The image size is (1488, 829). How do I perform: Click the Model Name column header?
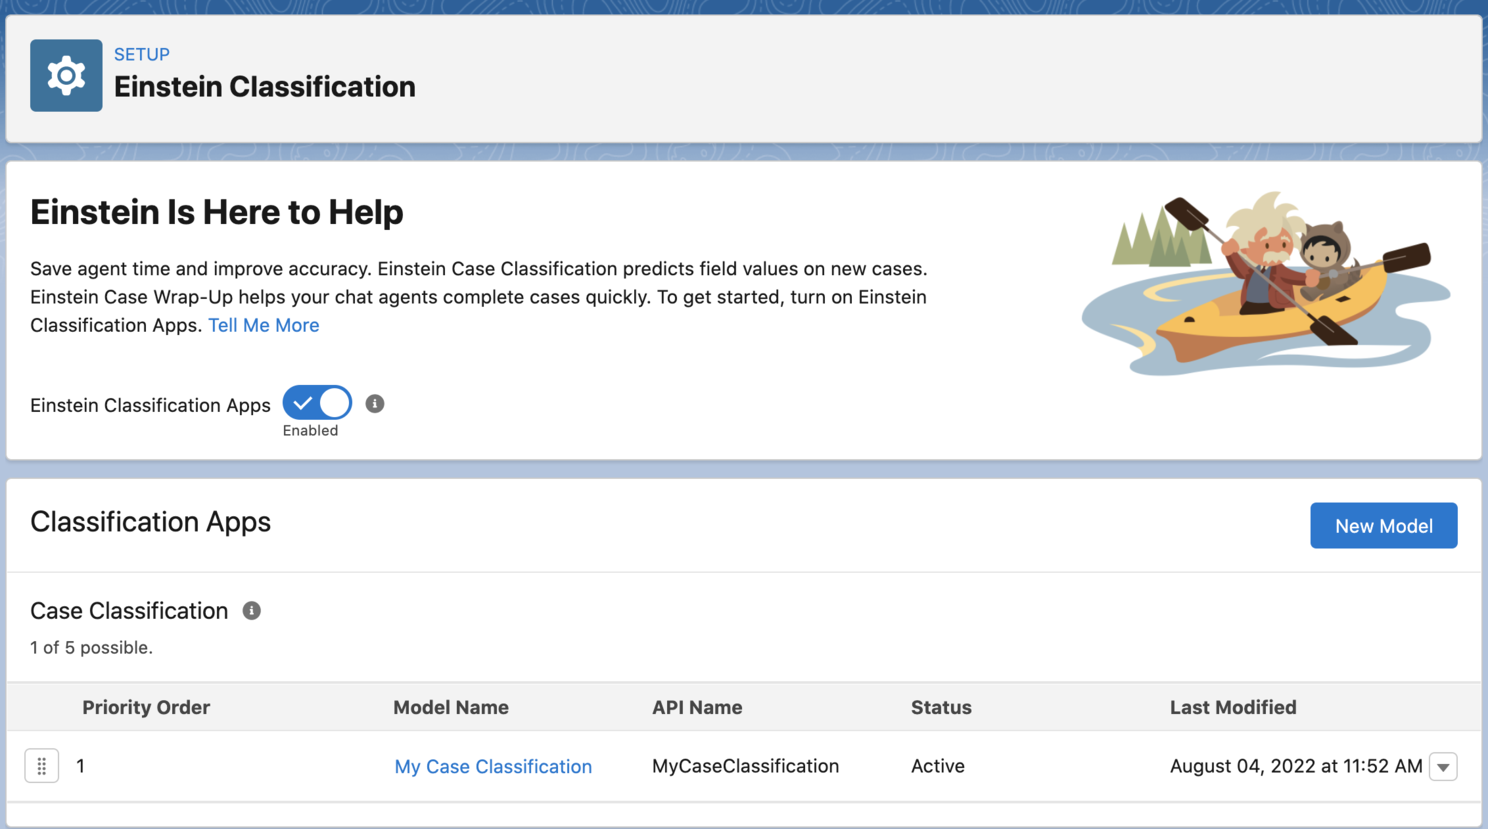[451, 708]
